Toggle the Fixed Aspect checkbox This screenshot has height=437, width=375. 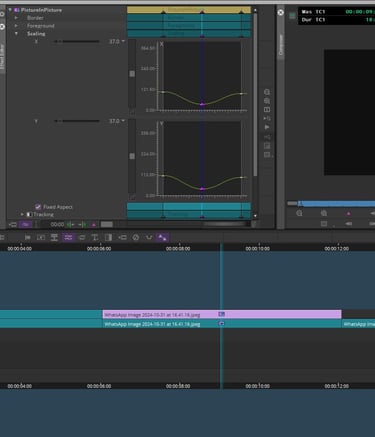38,207
